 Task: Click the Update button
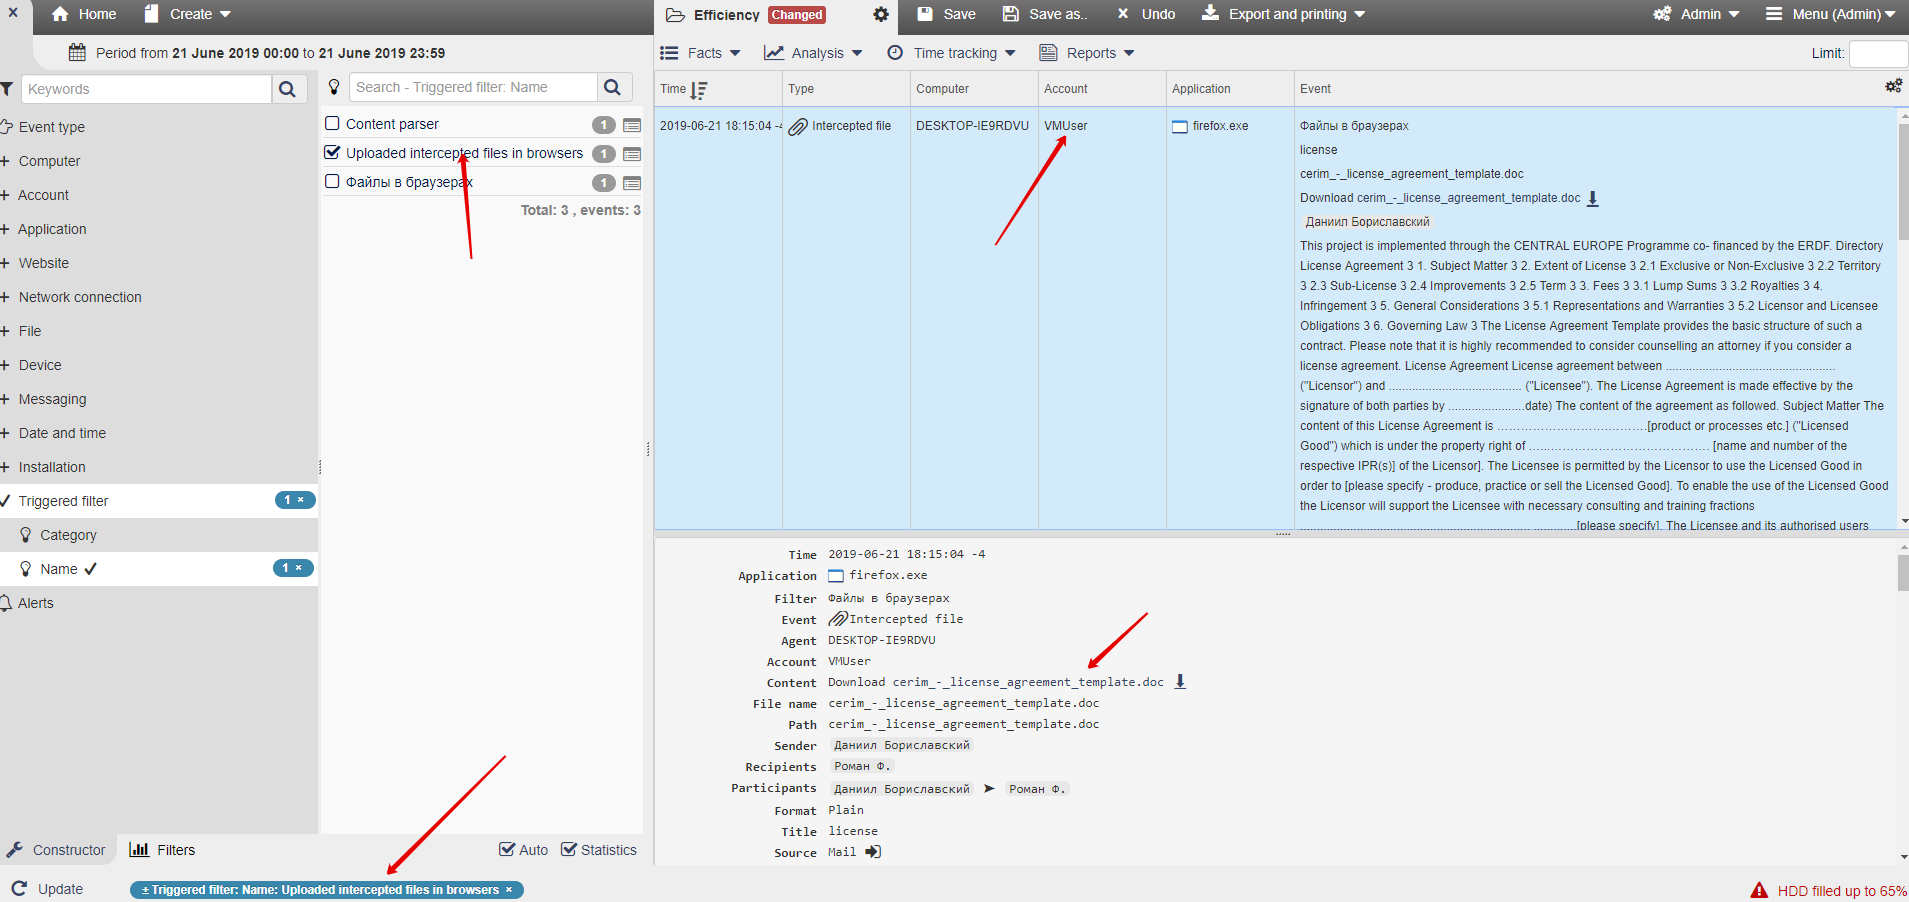coord(48,889)
